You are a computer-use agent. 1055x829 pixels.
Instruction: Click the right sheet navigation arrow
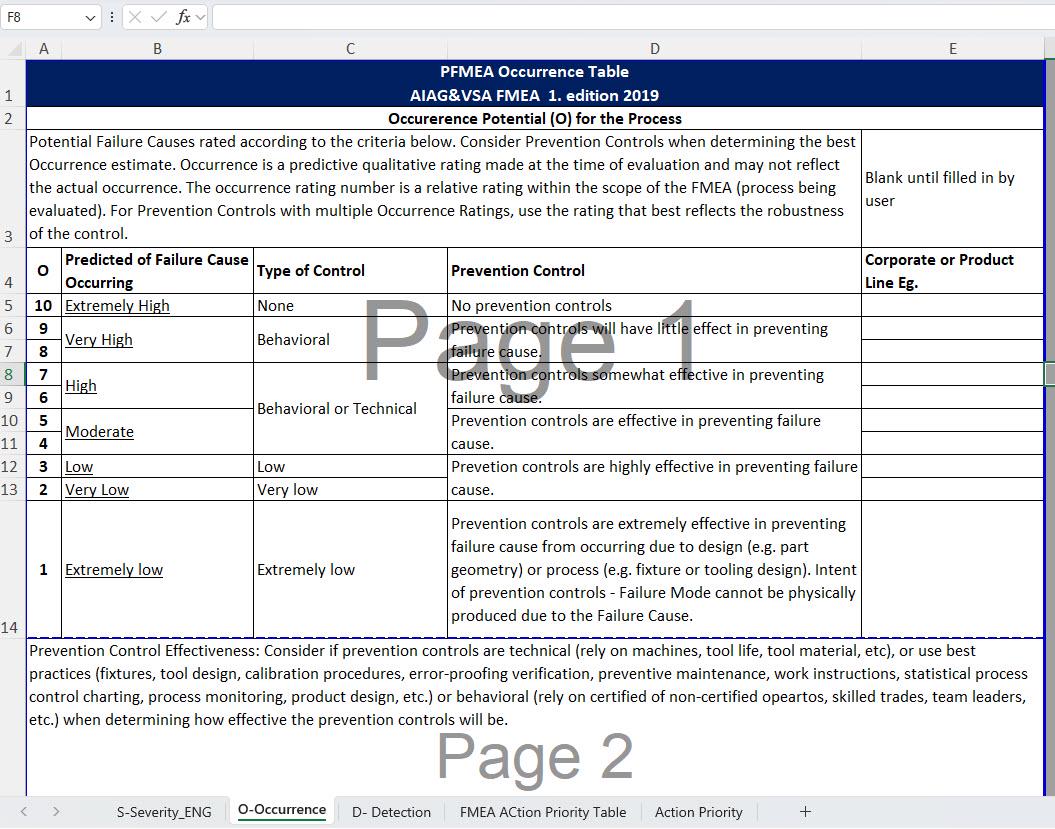click(x=57, y=811)
